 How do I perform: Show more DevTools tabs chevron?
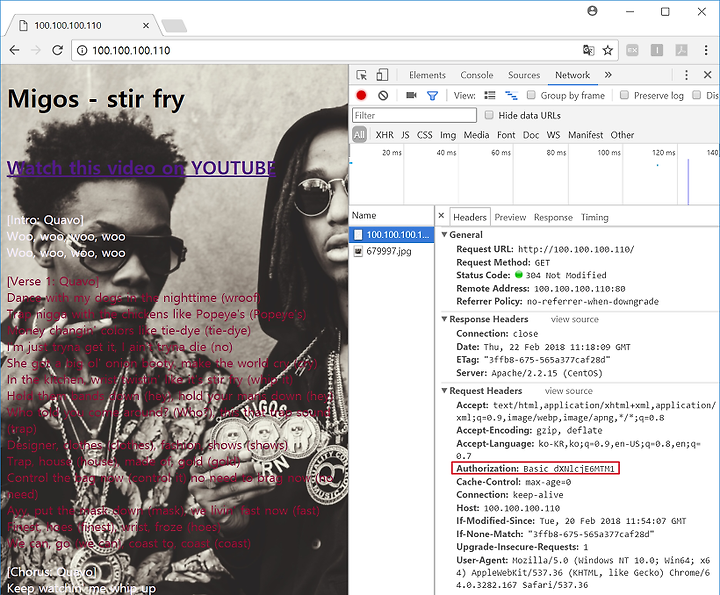click(608, 75)
